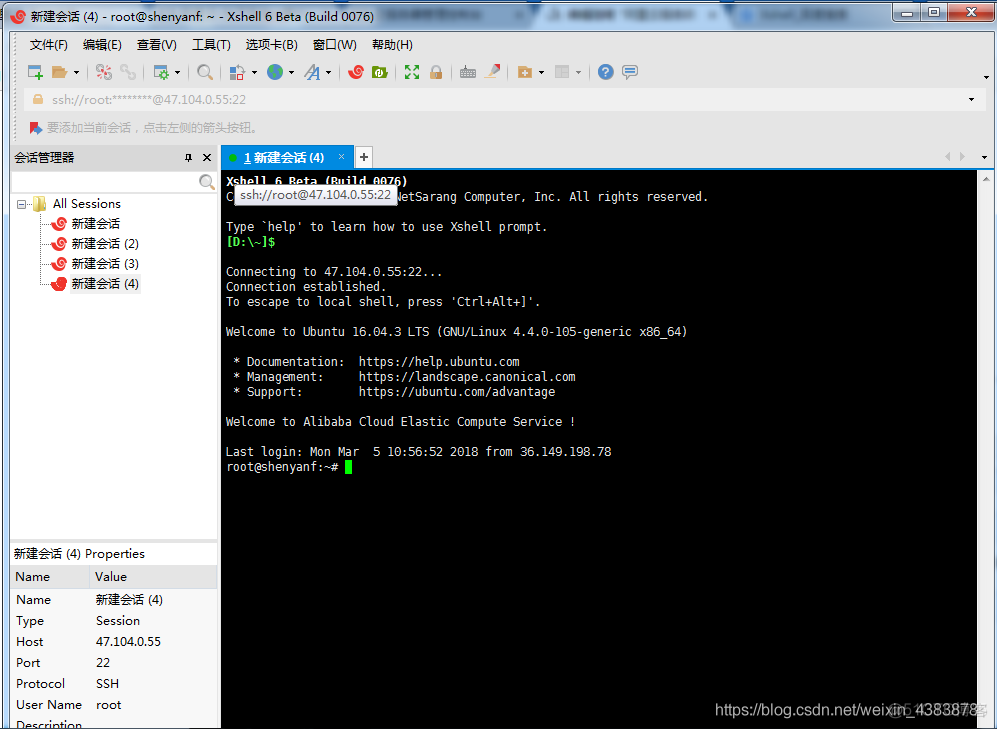Image resolution: width=997 pixels, height=729 pixels.
Task: Collapse the All Sessions tree node
Action: [22, 205]
